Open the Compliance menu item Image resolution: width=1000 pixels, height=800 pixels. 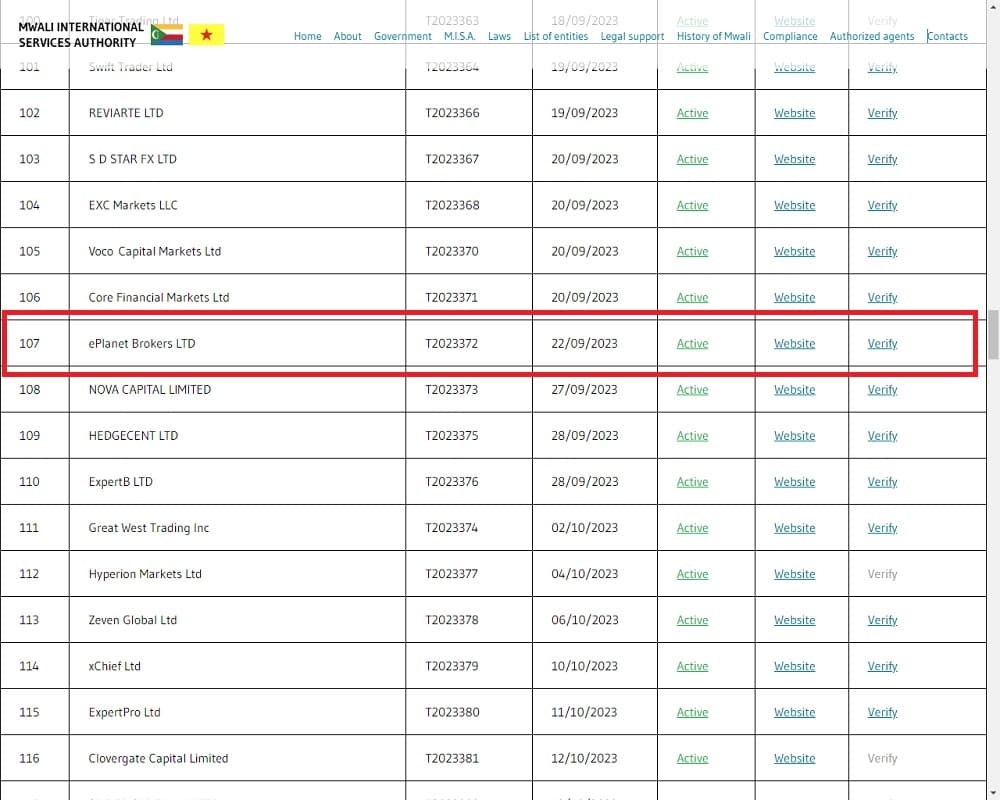(x=790, y=36)
